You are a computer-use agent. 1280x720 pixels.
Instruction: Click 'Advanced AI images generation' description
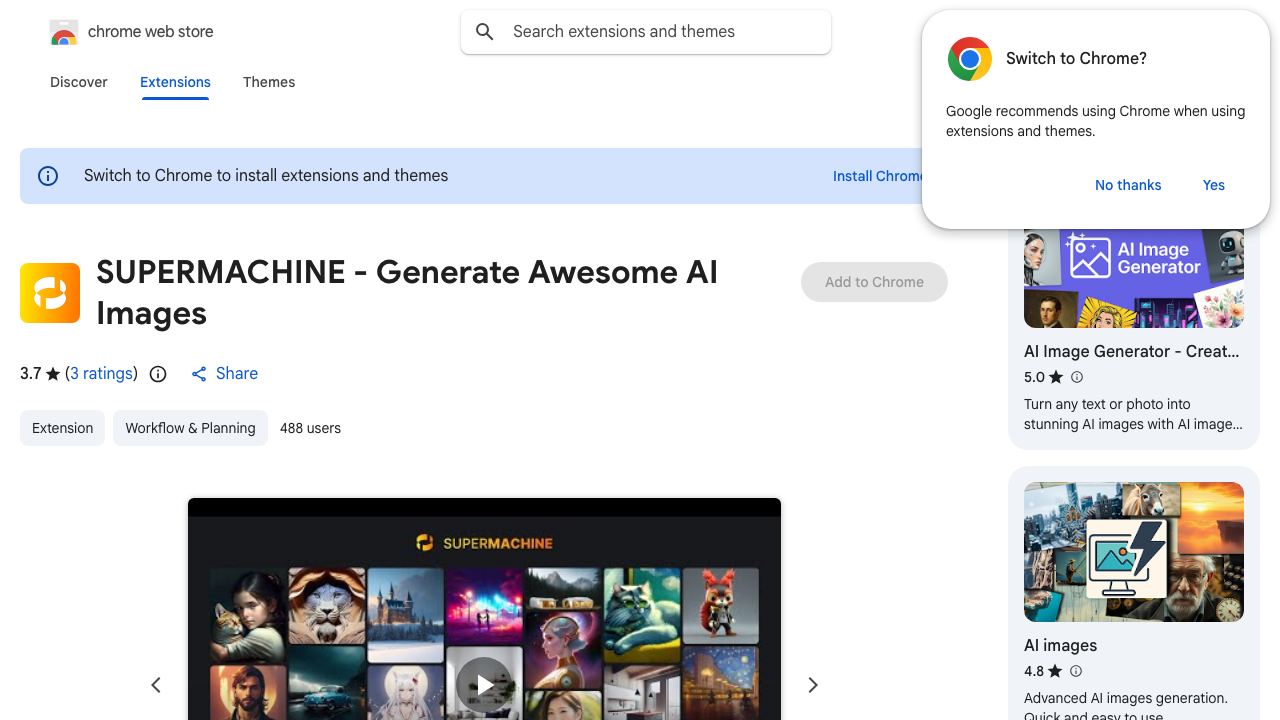(x=1126, y=707)
